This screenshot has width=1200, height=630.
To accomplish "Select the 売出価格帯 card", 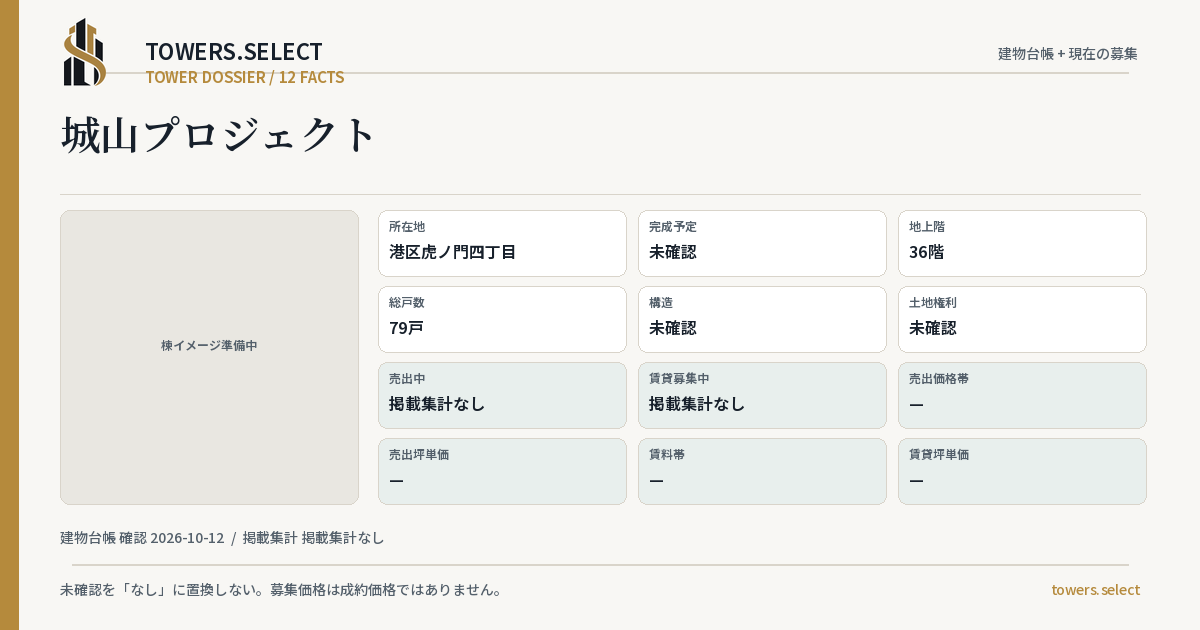I will pyautogui.click(x=1022, y=395).
